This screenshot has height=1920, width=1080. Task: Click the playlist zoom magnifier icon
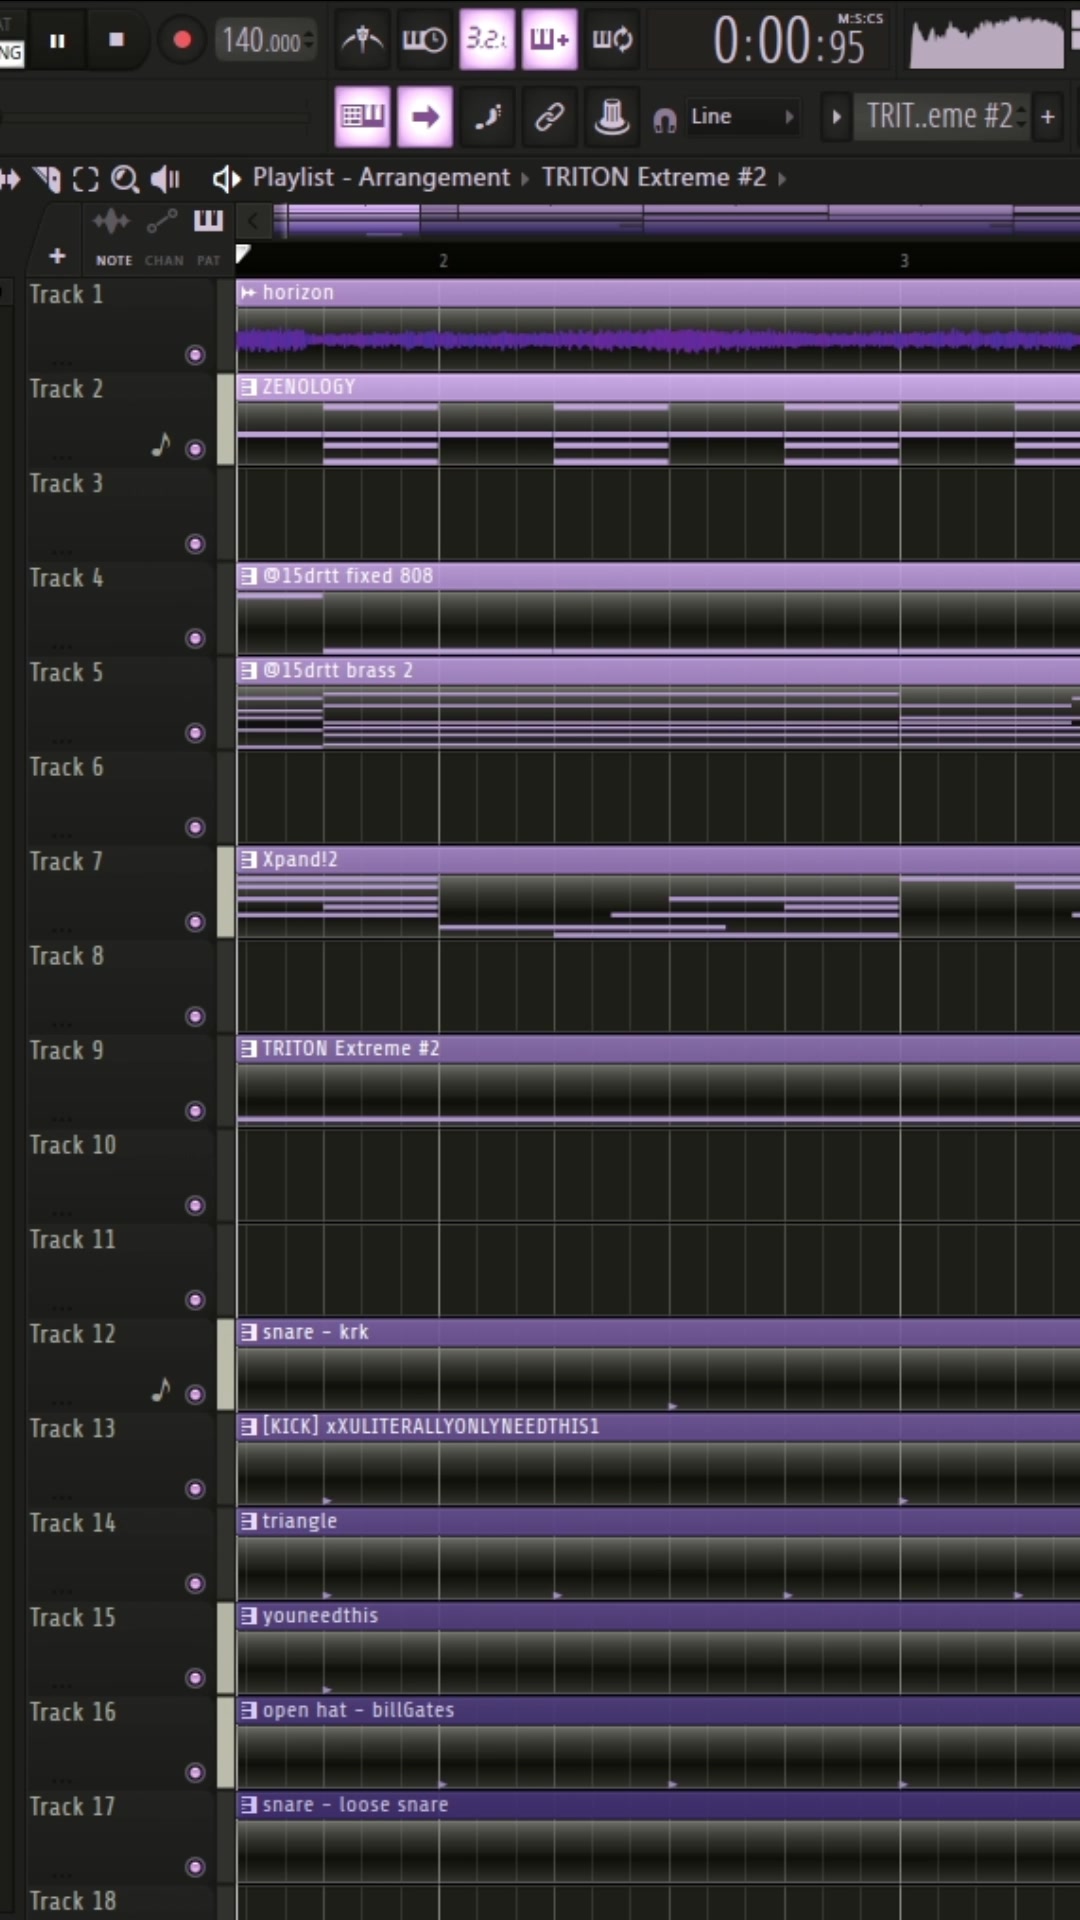click(x=125, y=179)
